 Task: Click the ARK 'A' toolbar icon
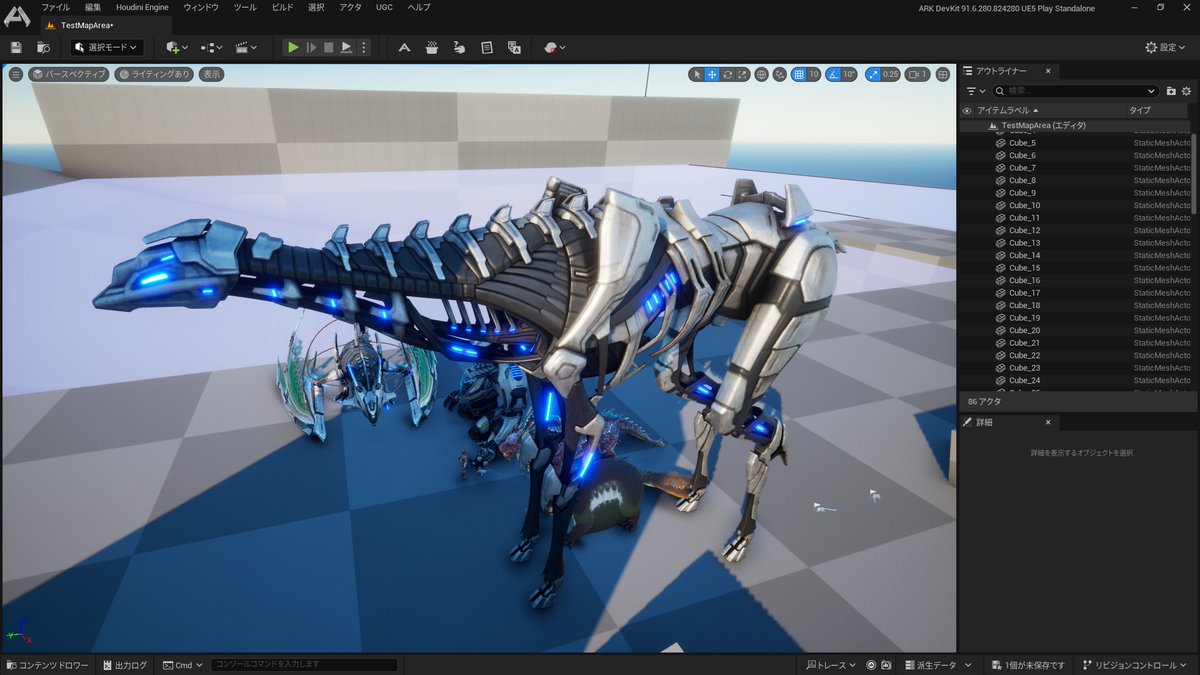[x=404, y=47]
